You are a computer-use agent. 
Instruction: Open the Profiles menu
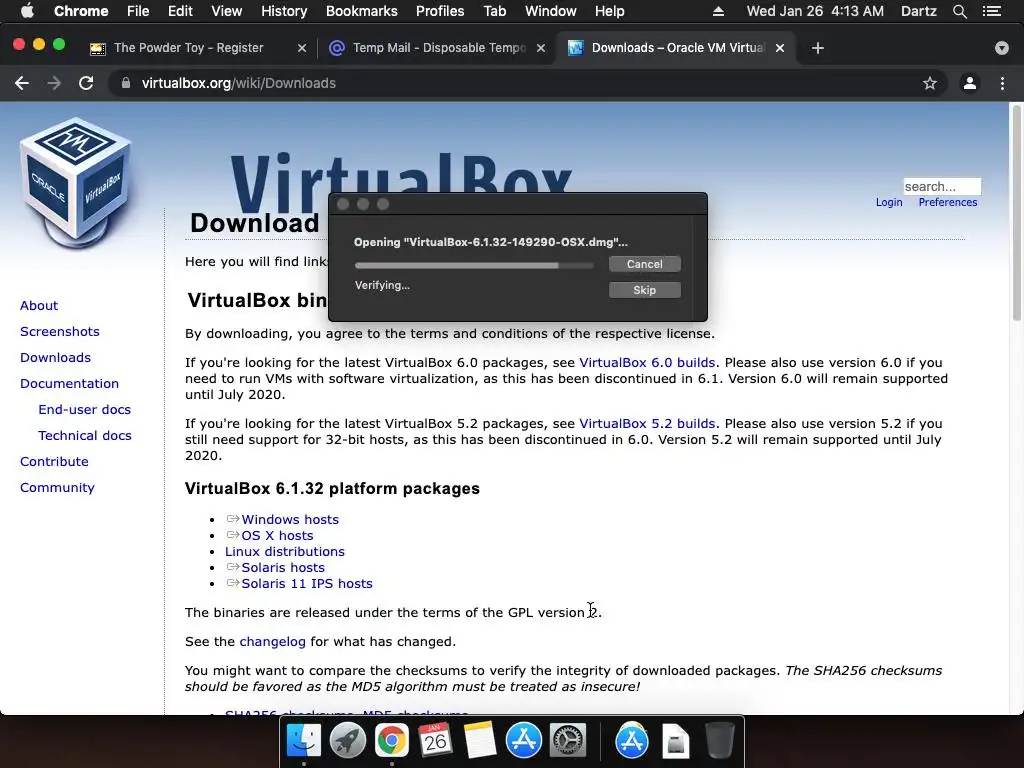pyautogui.click(x=440, y=11)
